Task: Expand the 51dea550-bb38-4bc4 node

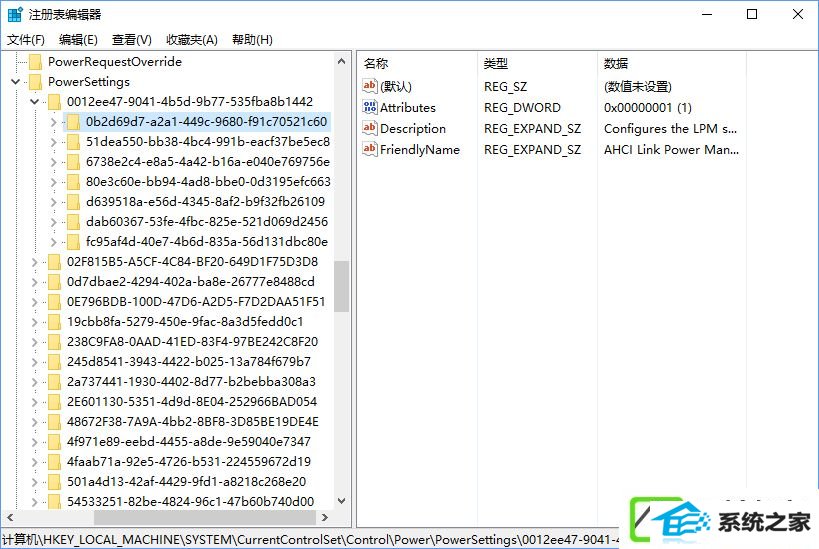Action: tap(53, 142)
